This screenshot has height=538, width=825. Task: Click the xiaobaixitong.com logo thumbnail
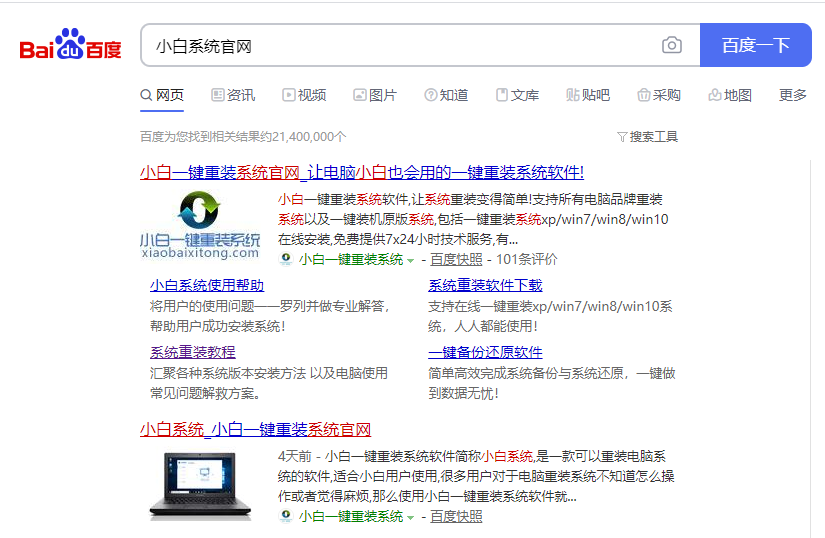click(200, 225)
